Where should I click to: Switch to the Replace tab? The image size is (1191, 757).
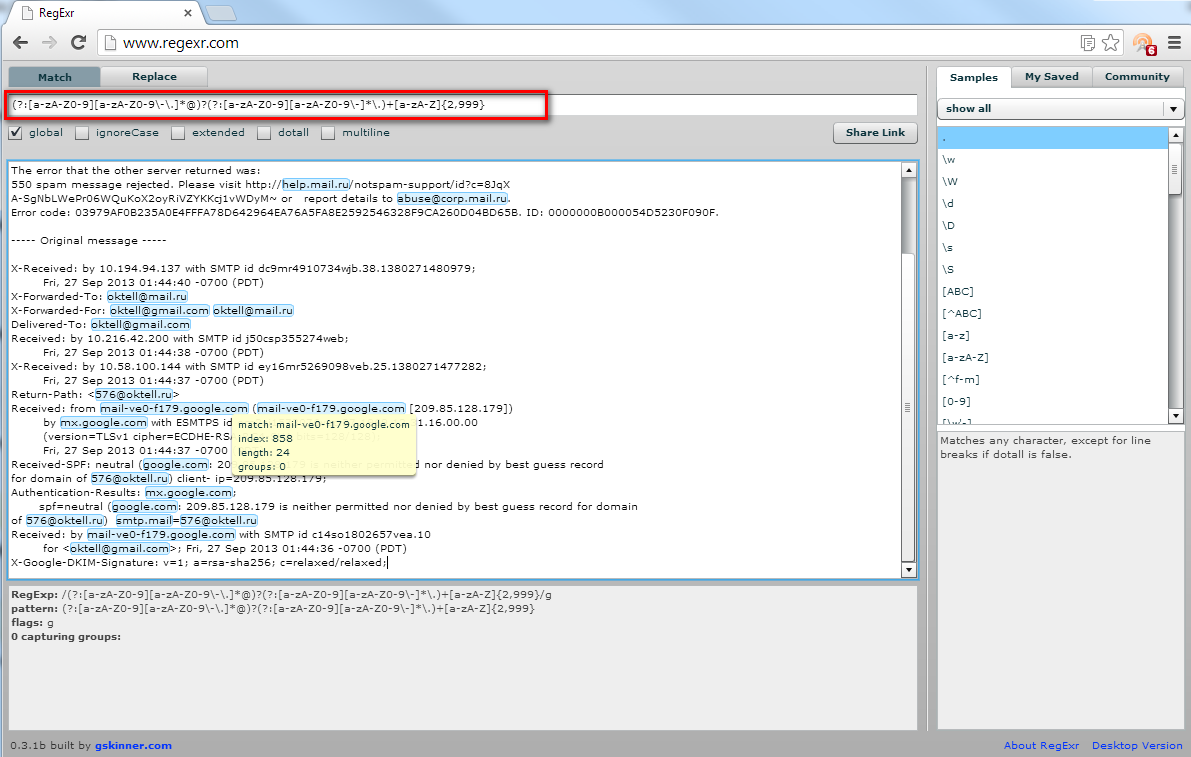coord(154,77)
